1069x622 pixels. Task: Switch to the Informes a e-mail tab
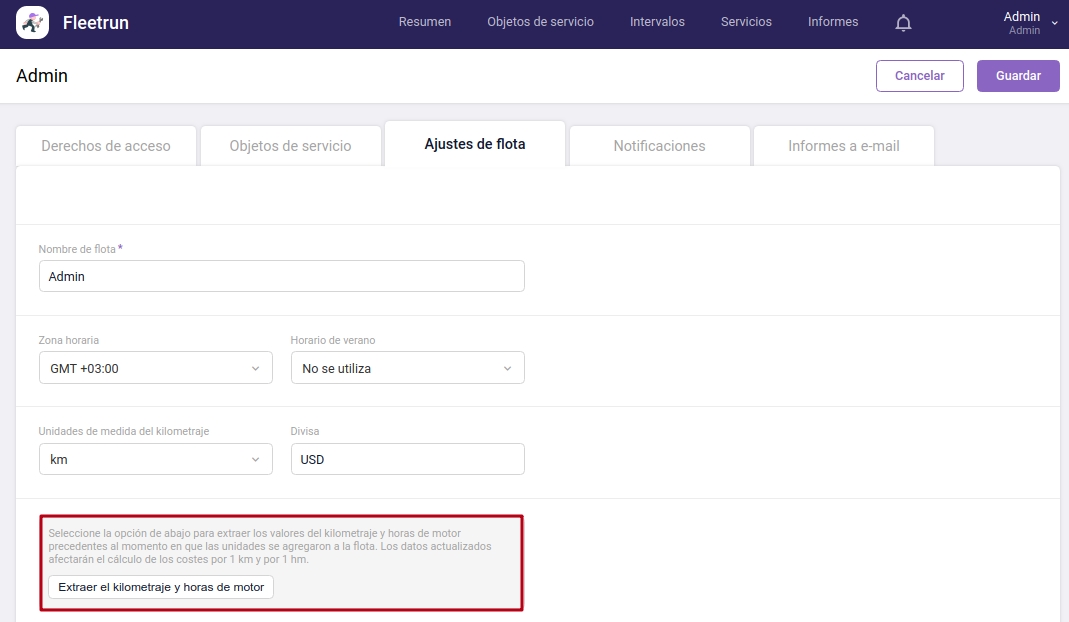coord(843,144)
